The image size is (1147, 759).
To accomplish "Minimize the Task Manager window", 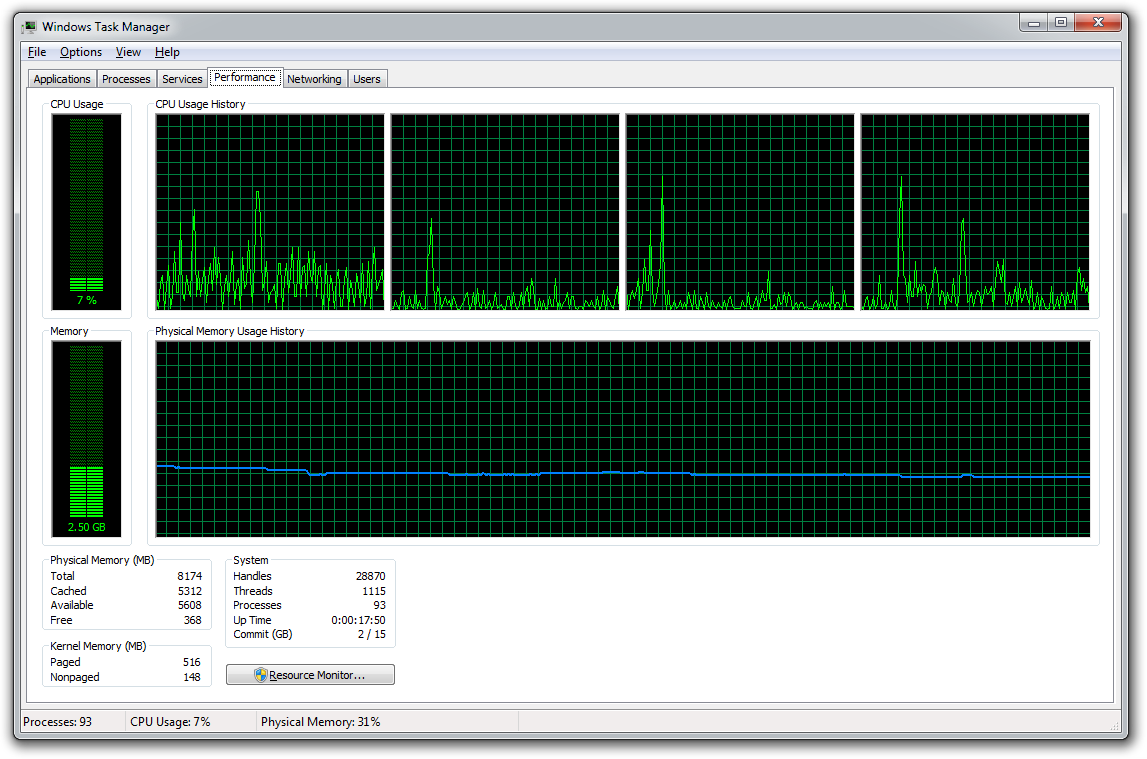I will tap(1034, 23).
